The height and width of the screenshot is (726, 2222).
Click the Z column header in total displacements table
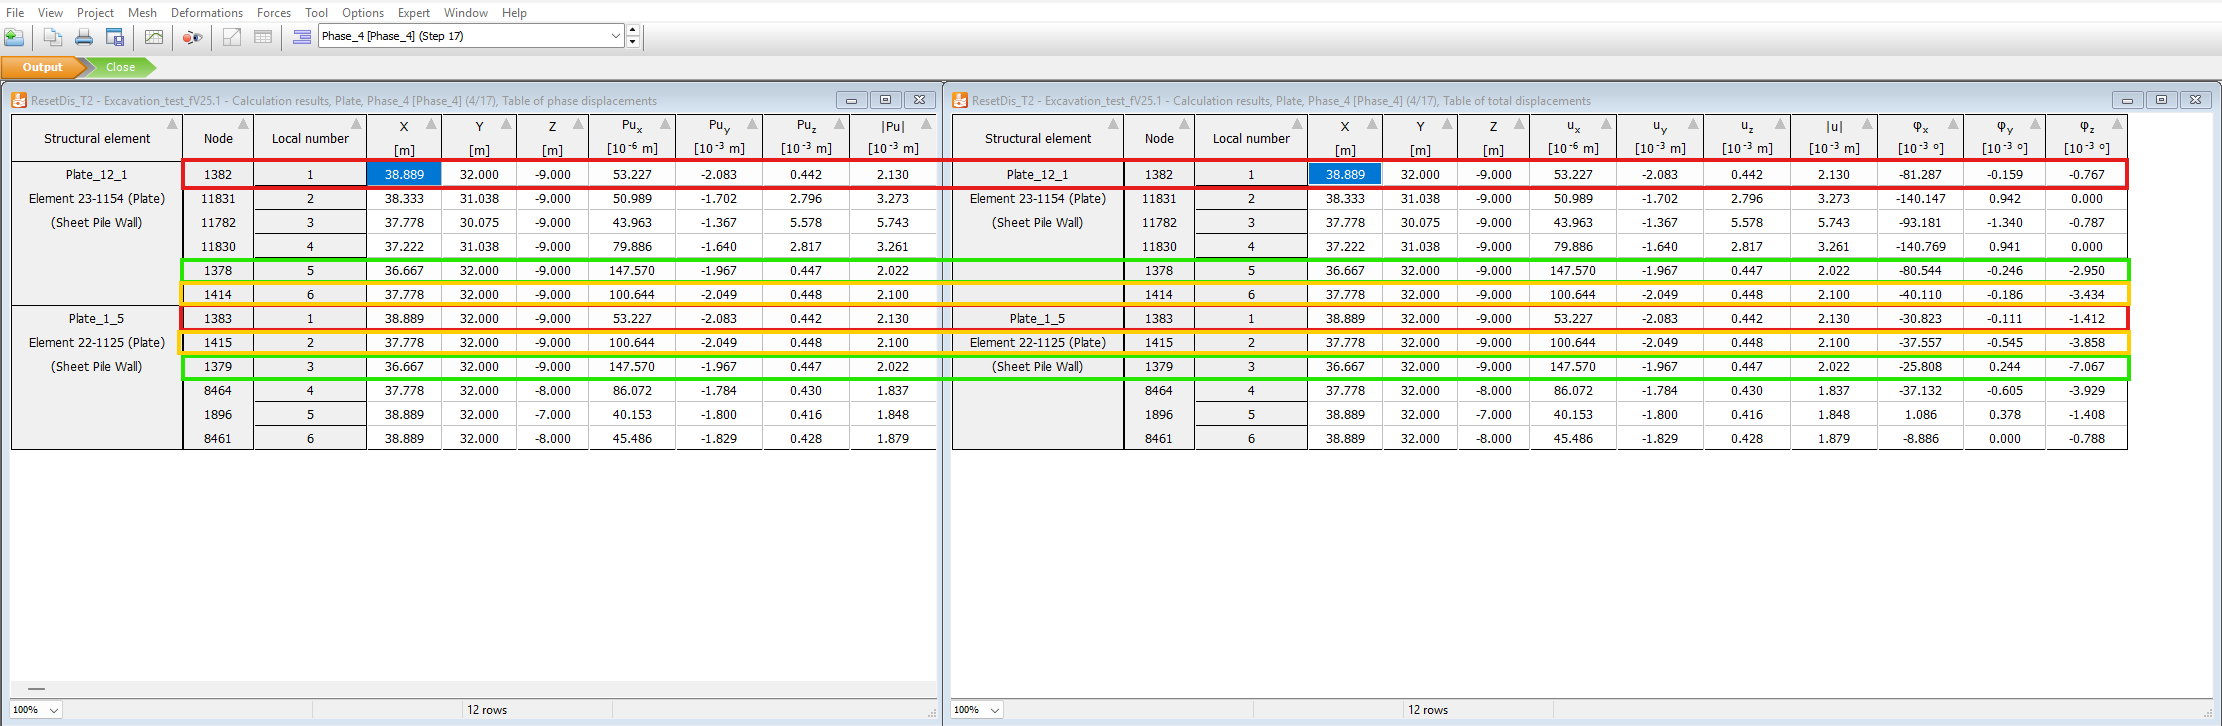point(1493,138)
